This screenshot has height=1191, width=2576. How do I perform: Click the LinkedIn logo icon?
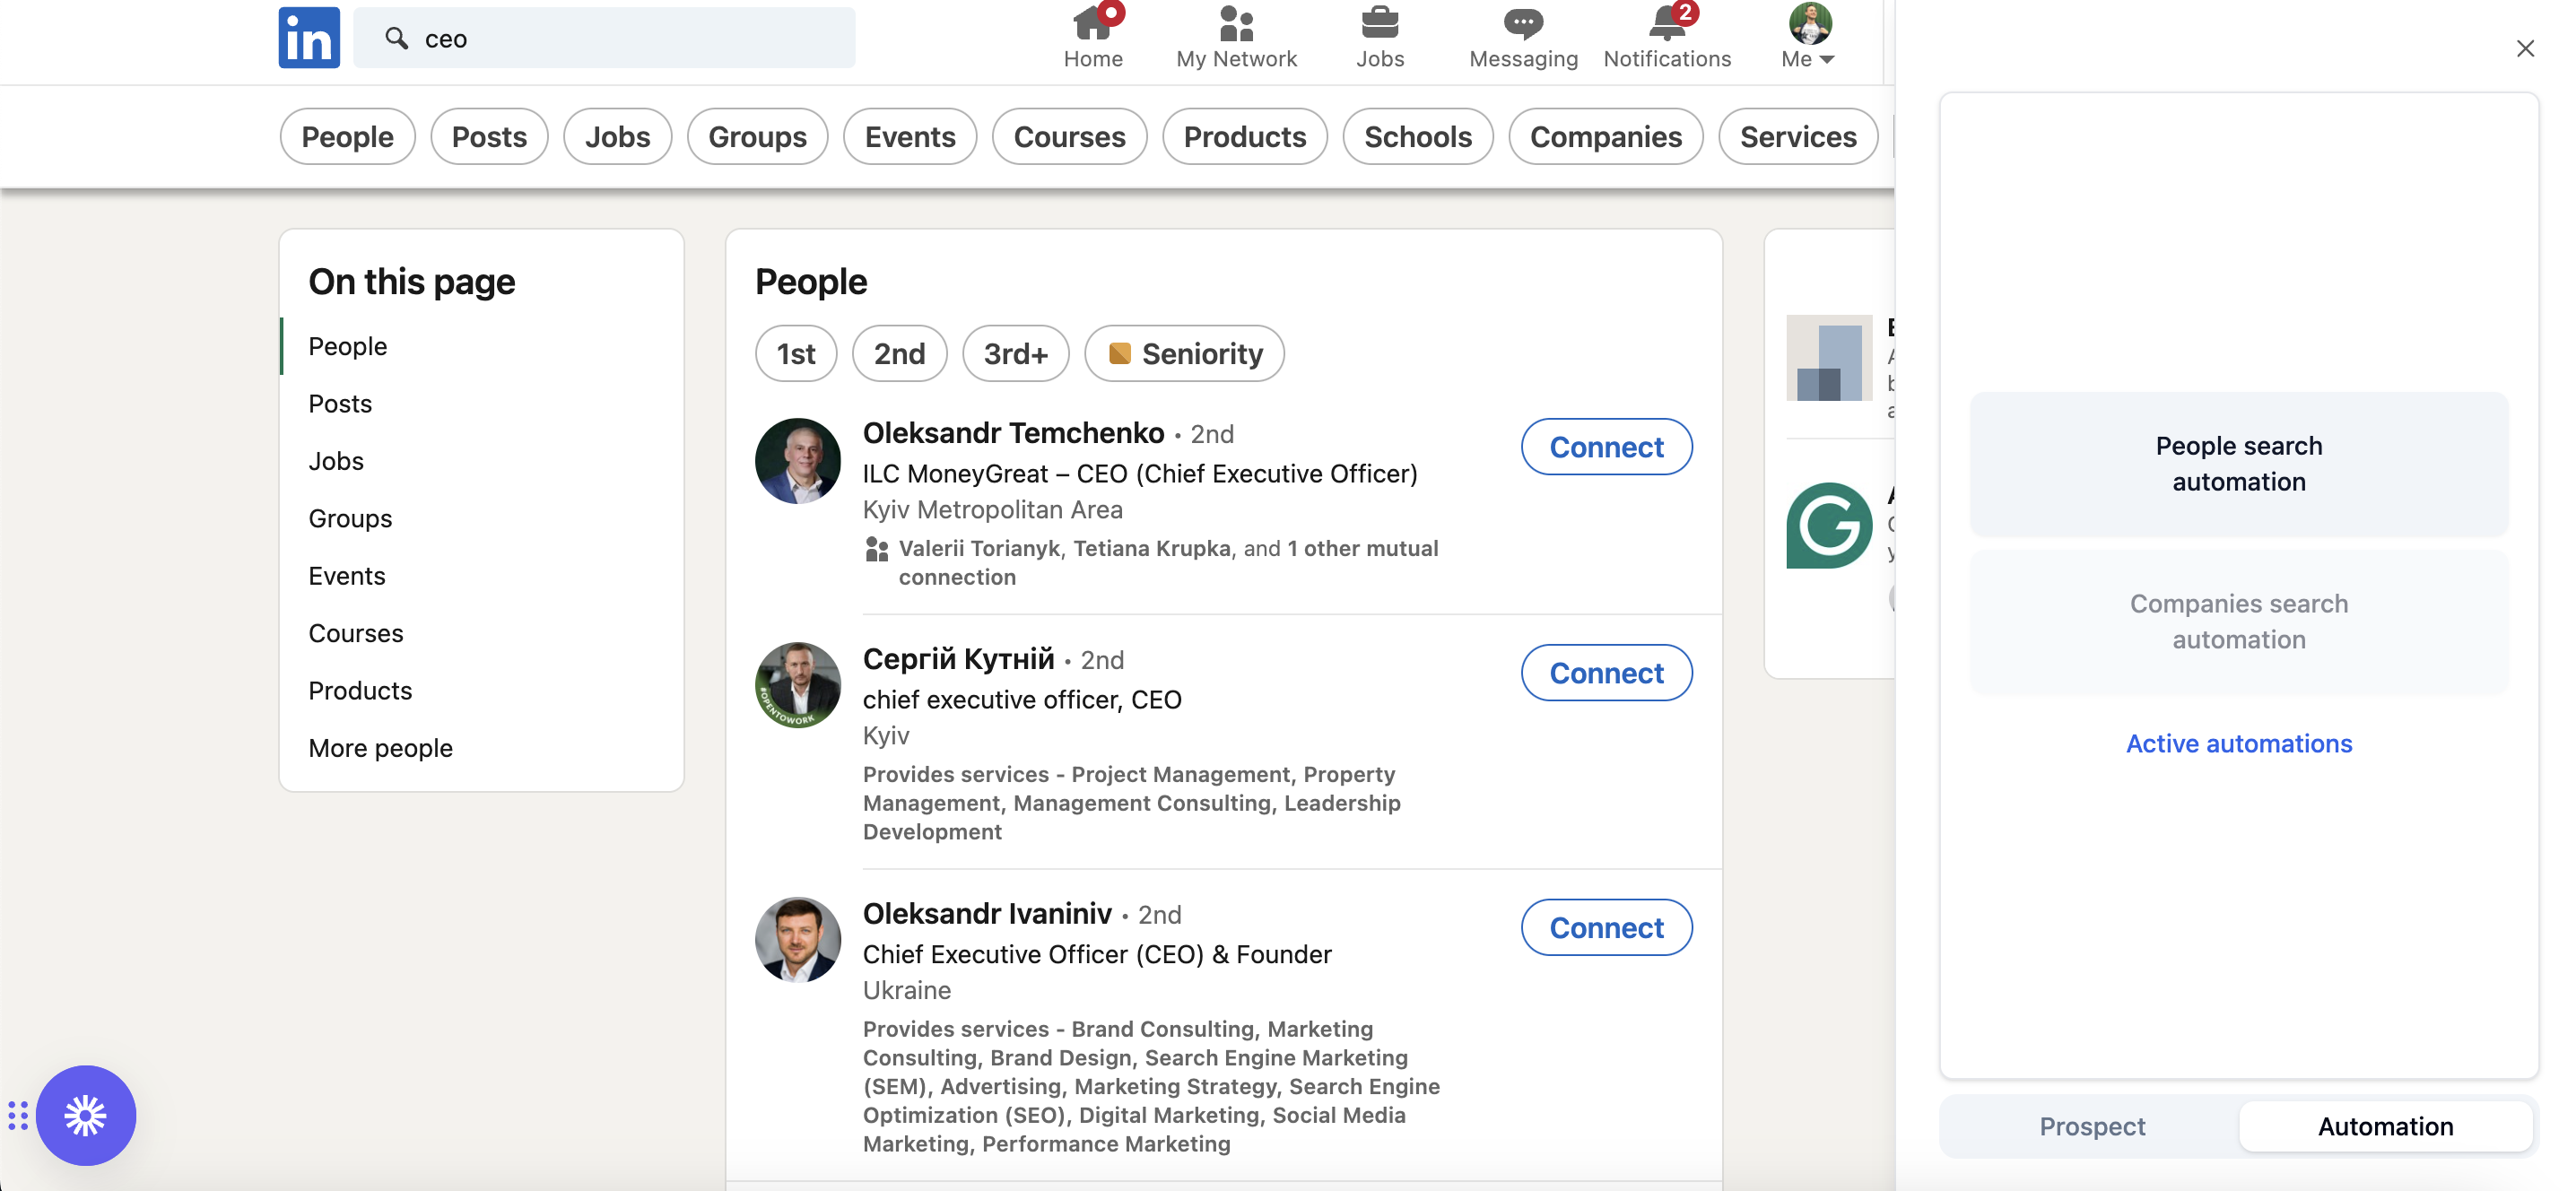tap(308, 38)
